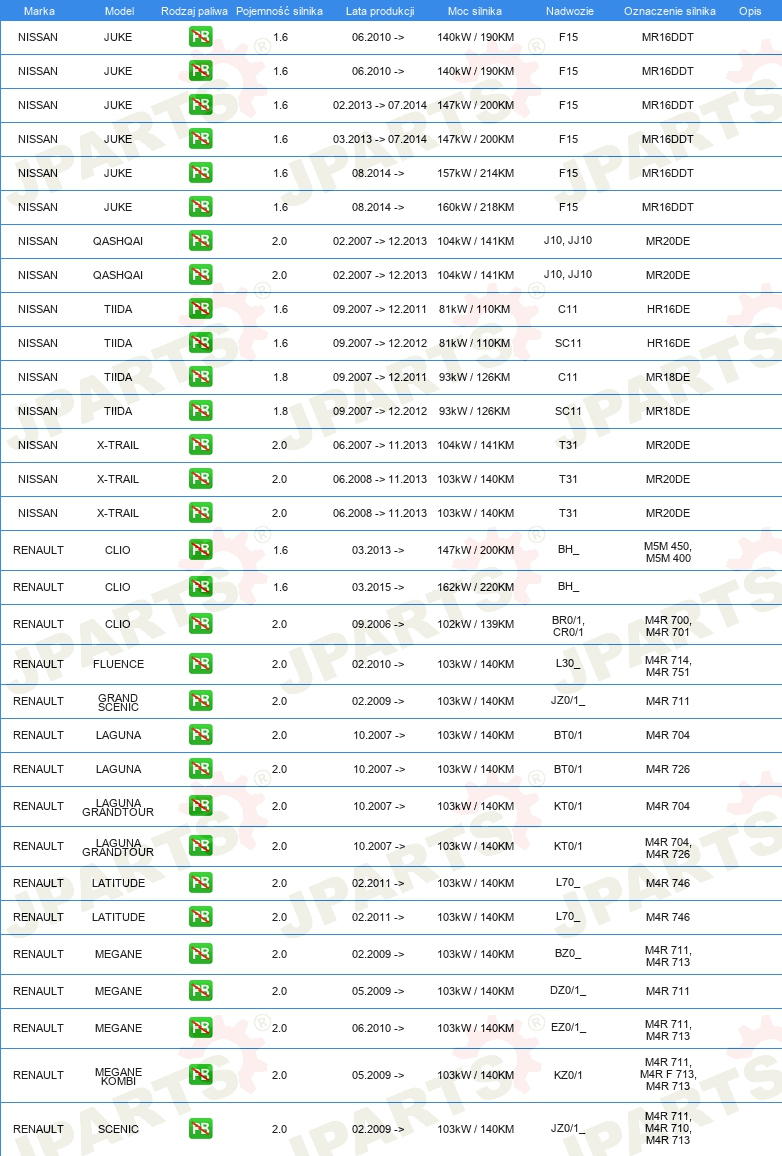Open fuel type icon in GRAND SCENIC row
This screenshot has height=1156, width=782.
click(200, 700)
